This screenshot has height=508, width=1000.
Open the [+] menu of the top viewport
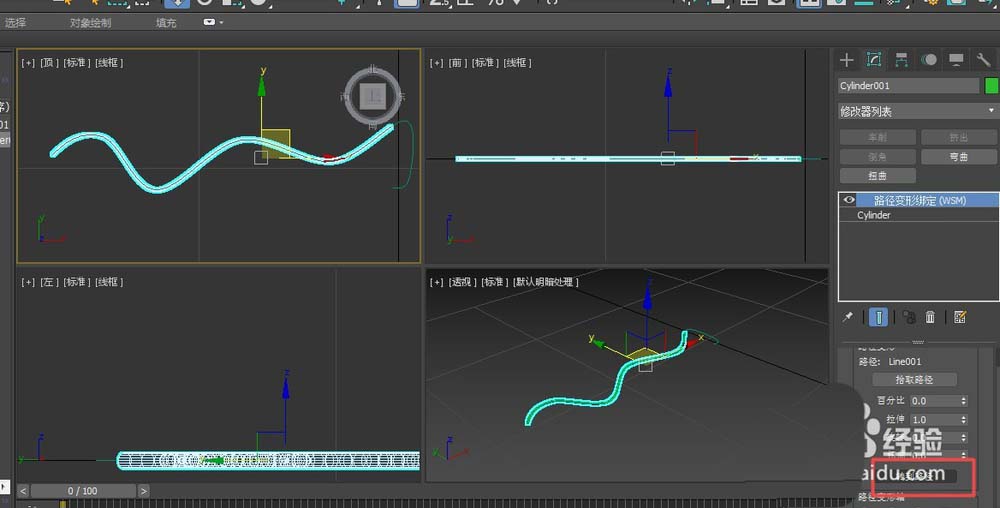[29, 63]
